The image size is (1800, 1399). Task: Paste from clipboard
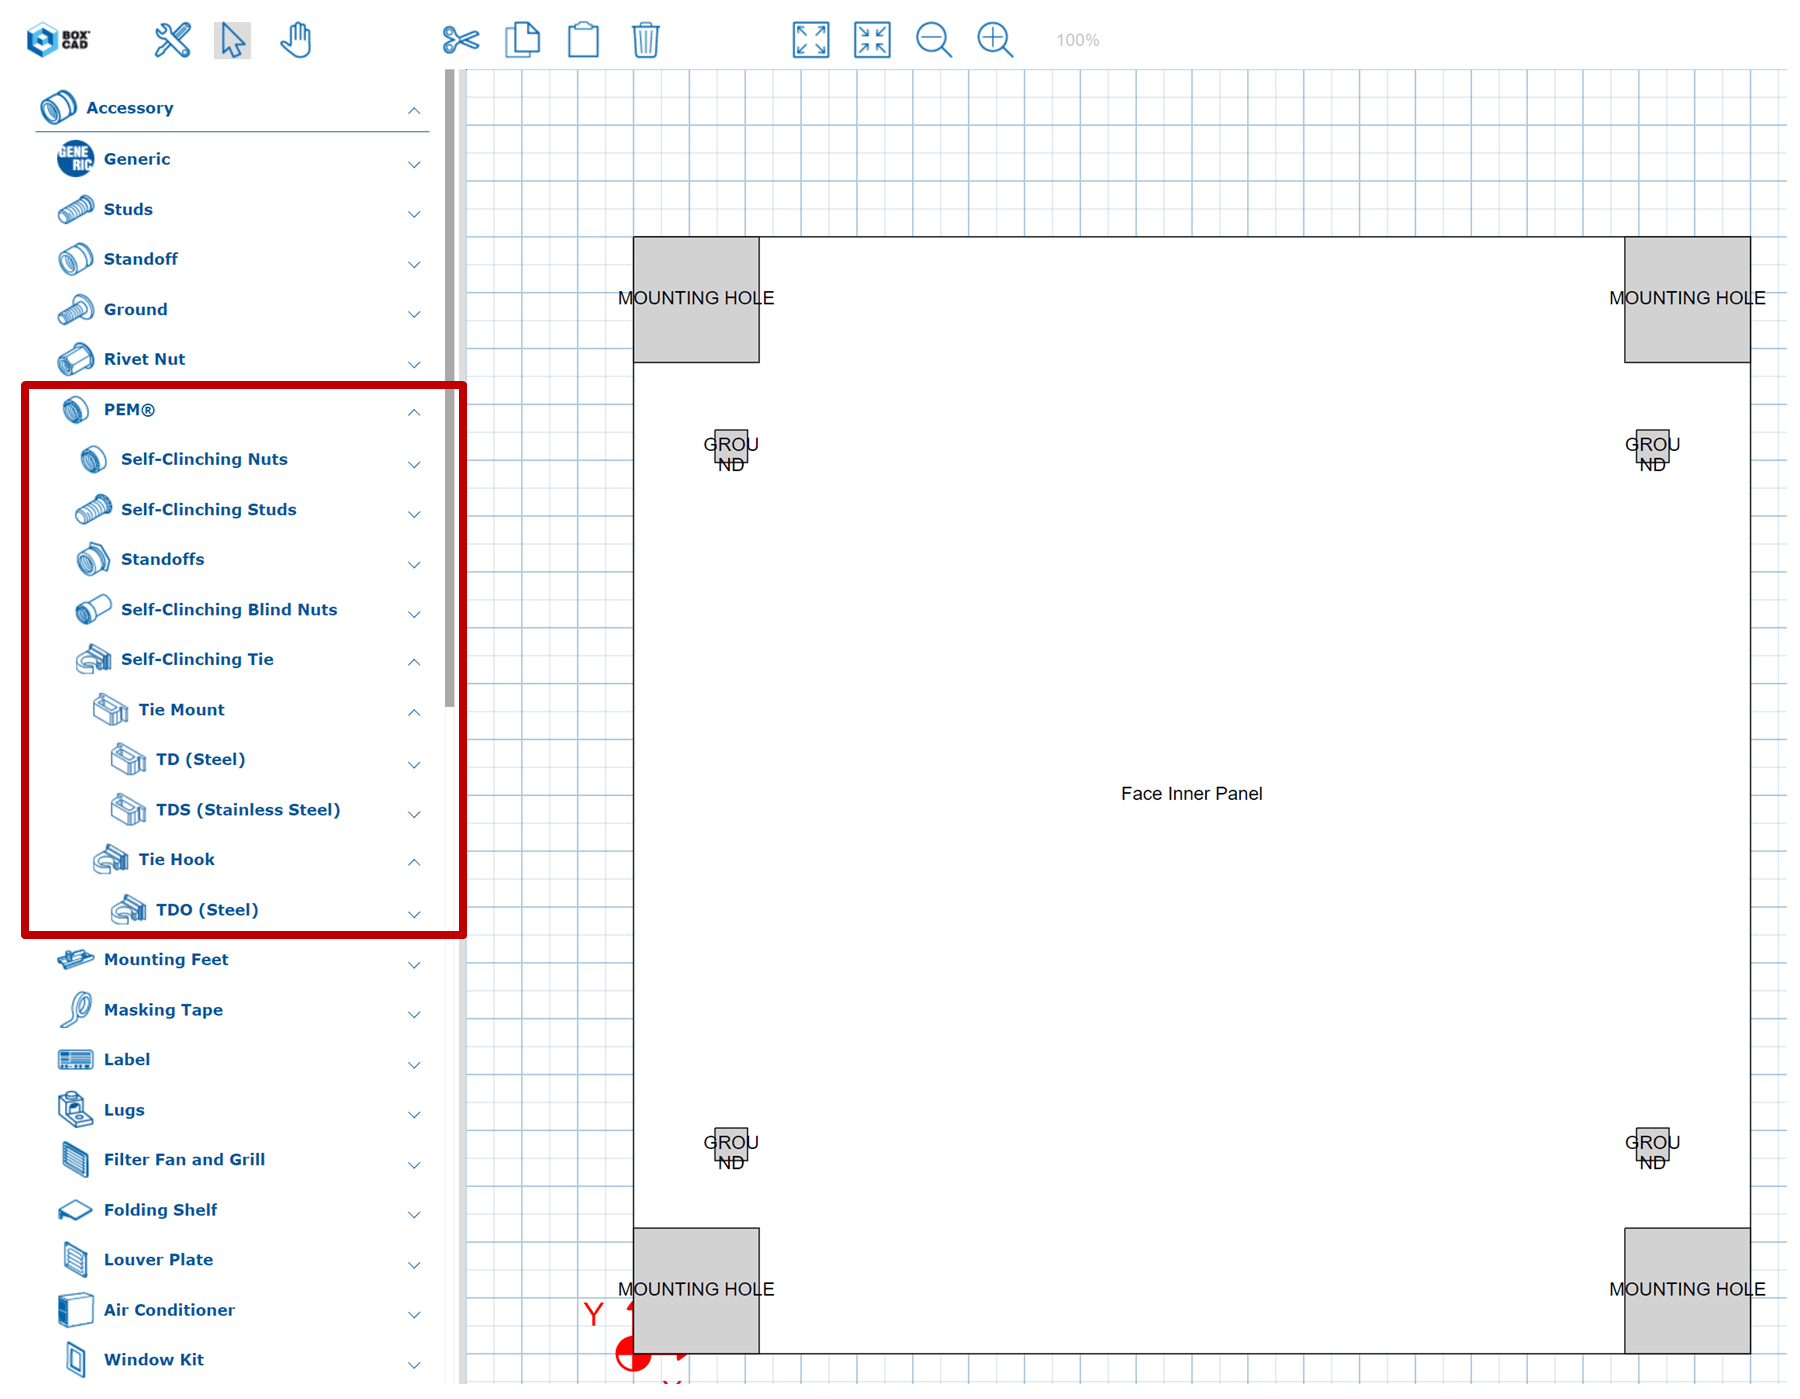pos(584,40)
